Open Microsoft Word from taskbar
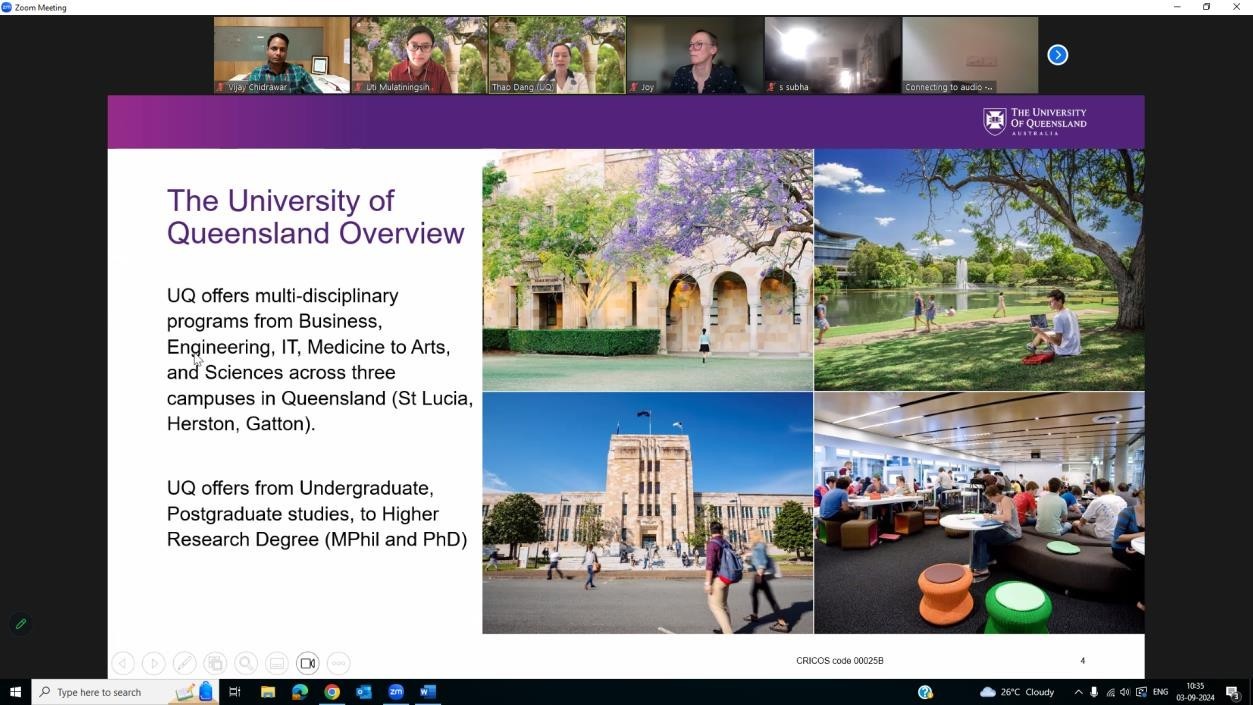This screenshot has width=1253, height=705. (x=428, y=692)
